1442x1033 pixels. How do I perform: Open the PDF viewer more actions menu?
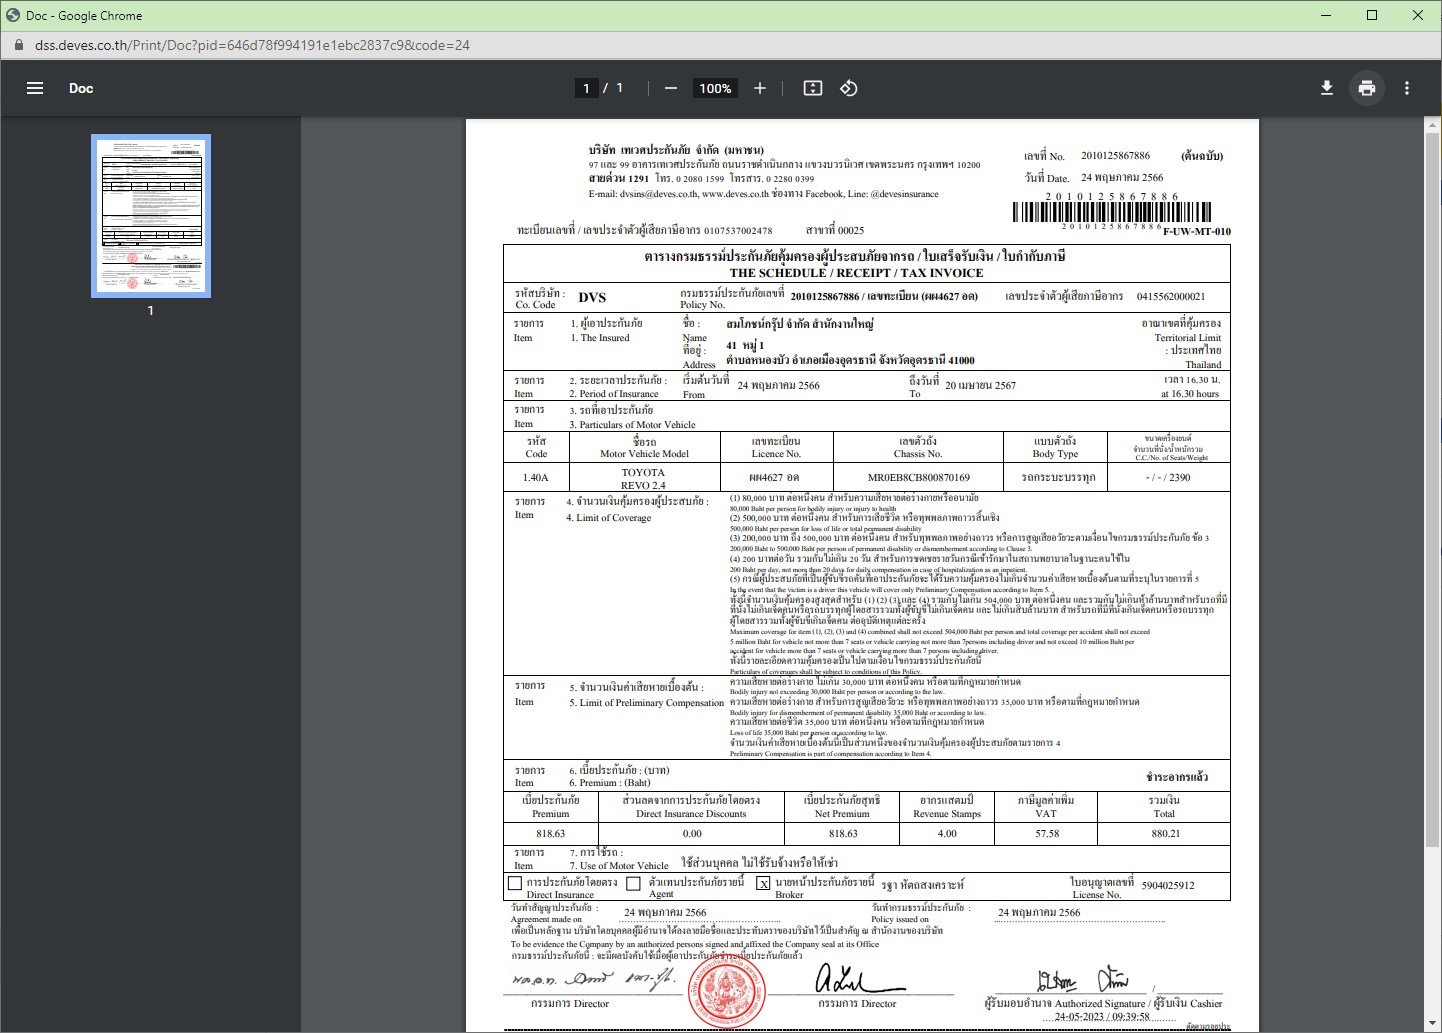[1407, 88]
